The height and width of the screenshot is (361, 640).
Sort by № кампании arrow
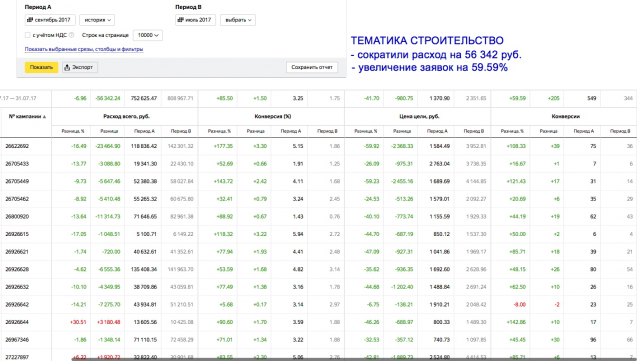coord(44,117)
